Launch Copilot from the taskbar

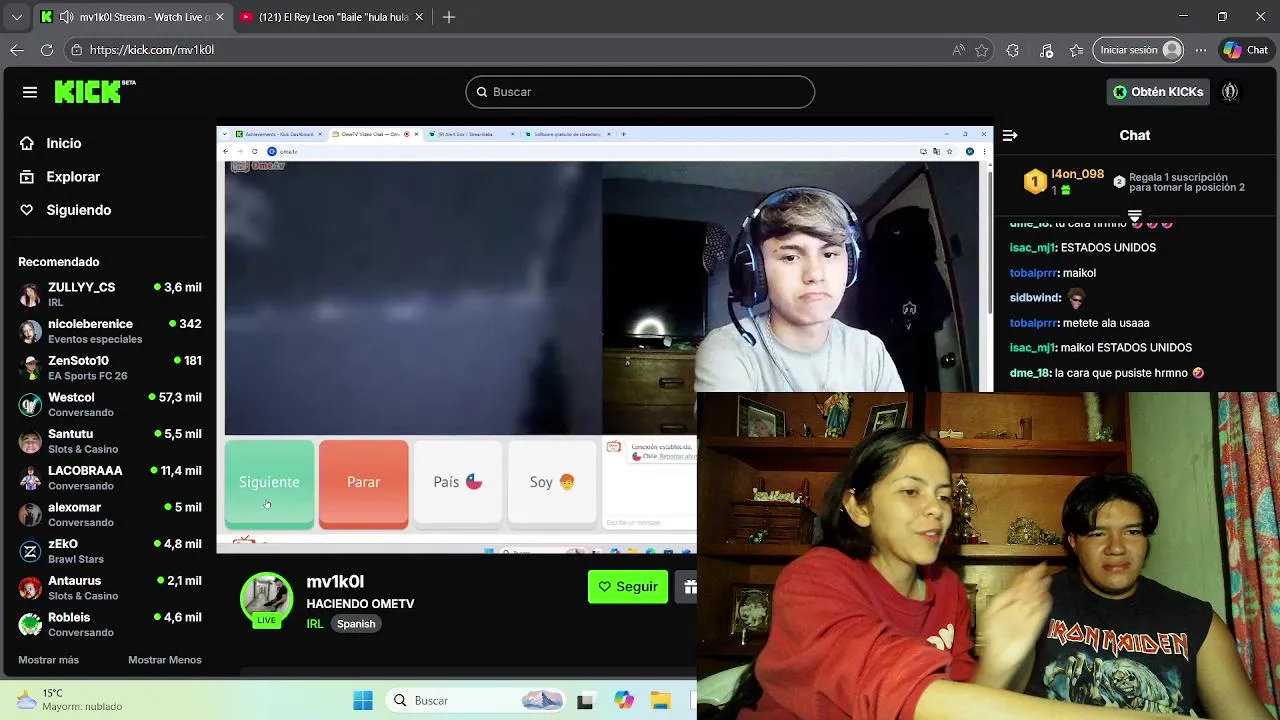point(624,701)
